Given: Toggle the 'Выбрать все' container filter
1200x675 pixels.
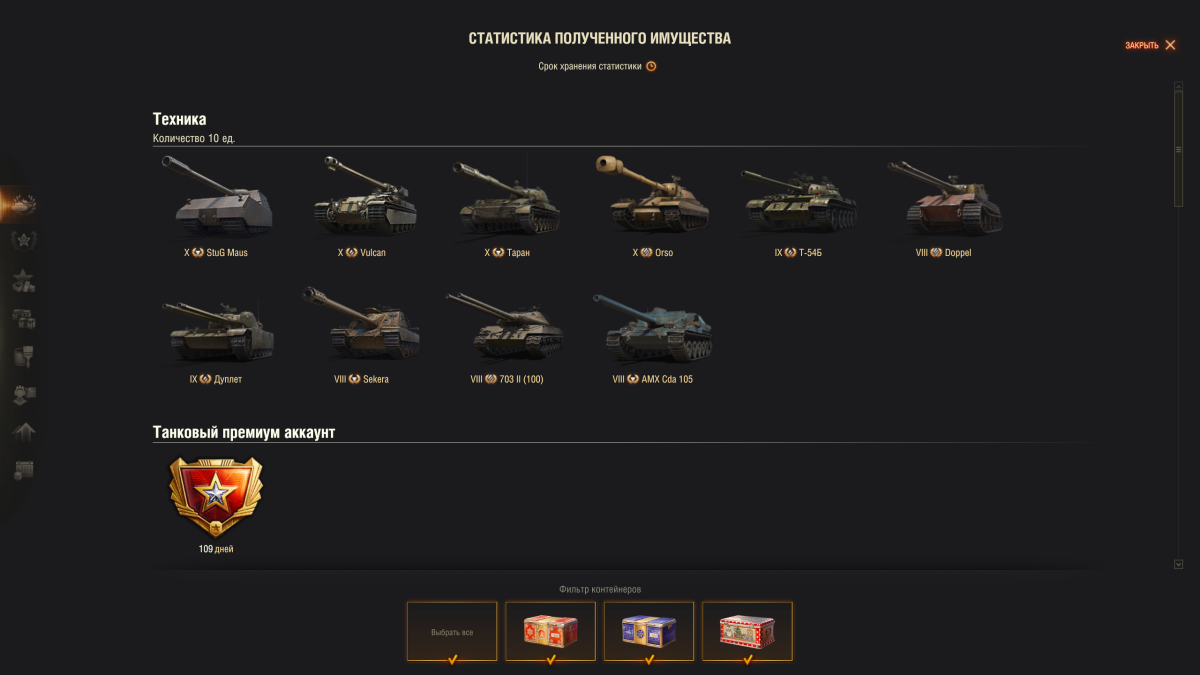Looking at the screenshot, I should (x=452, y=631).
